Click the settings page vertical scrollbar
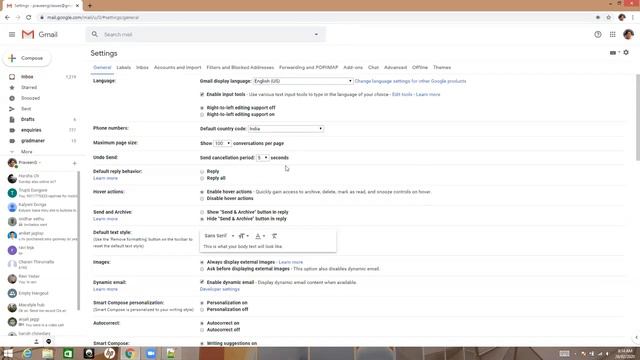The width and height of the screenshot is (640, 360). click(637, 118)
